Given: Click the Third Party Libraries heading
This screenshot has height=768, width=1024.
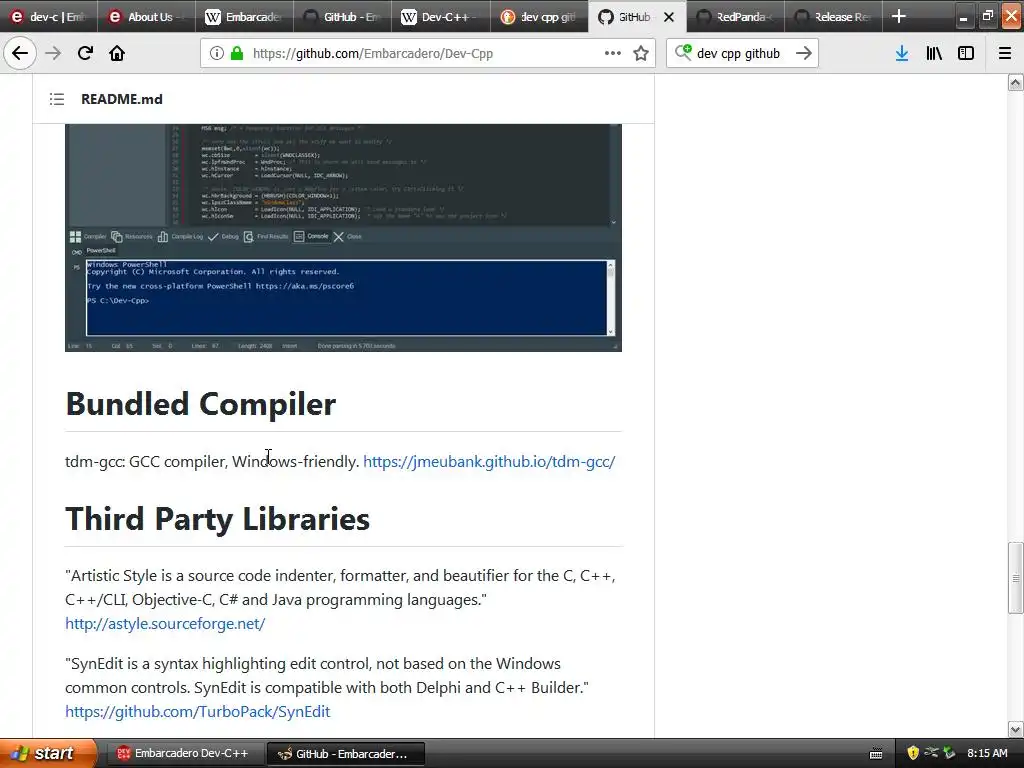Looking at the screenshot, I should pos(217,519).
